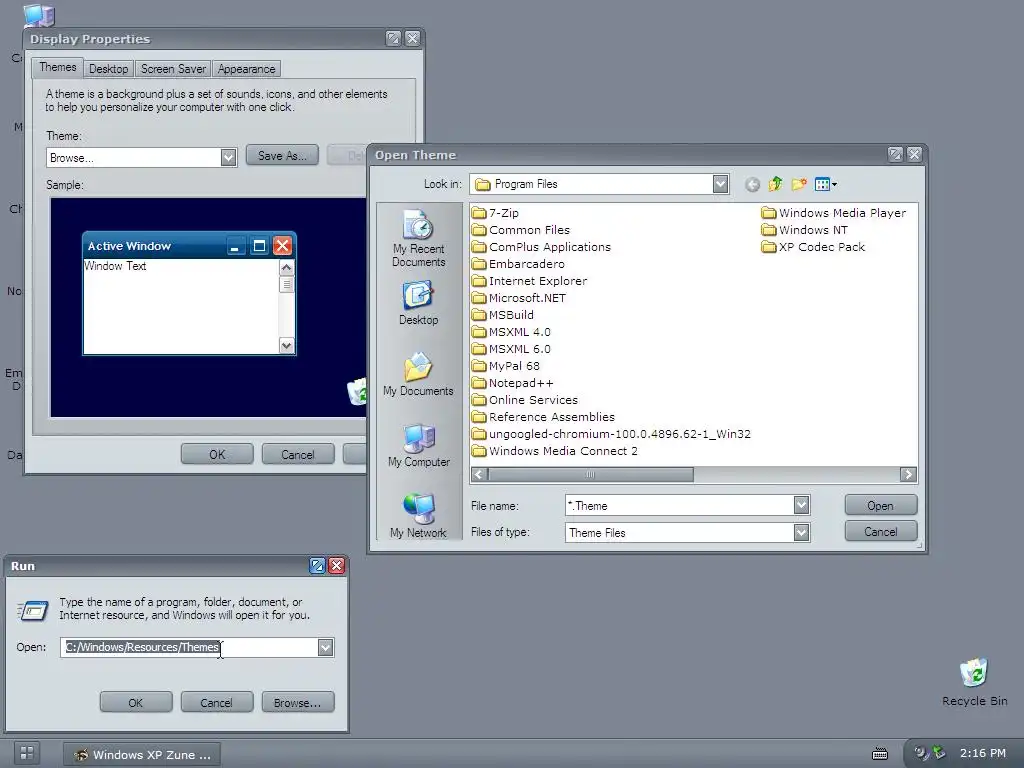Screen dimensions: 1024x768
Task: Select the ungoogled-chromium folder
Action: coord(611,434)
